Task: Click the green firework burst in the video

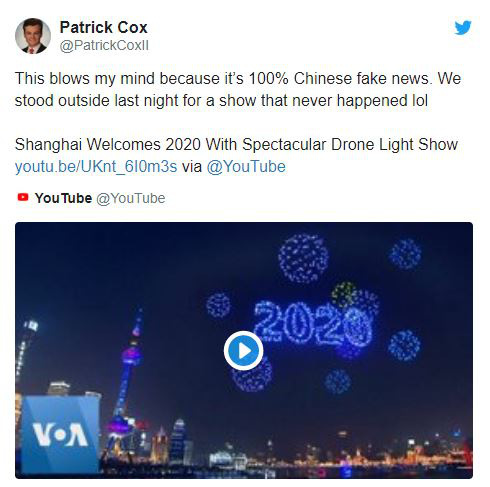Action: coord(344,295)
